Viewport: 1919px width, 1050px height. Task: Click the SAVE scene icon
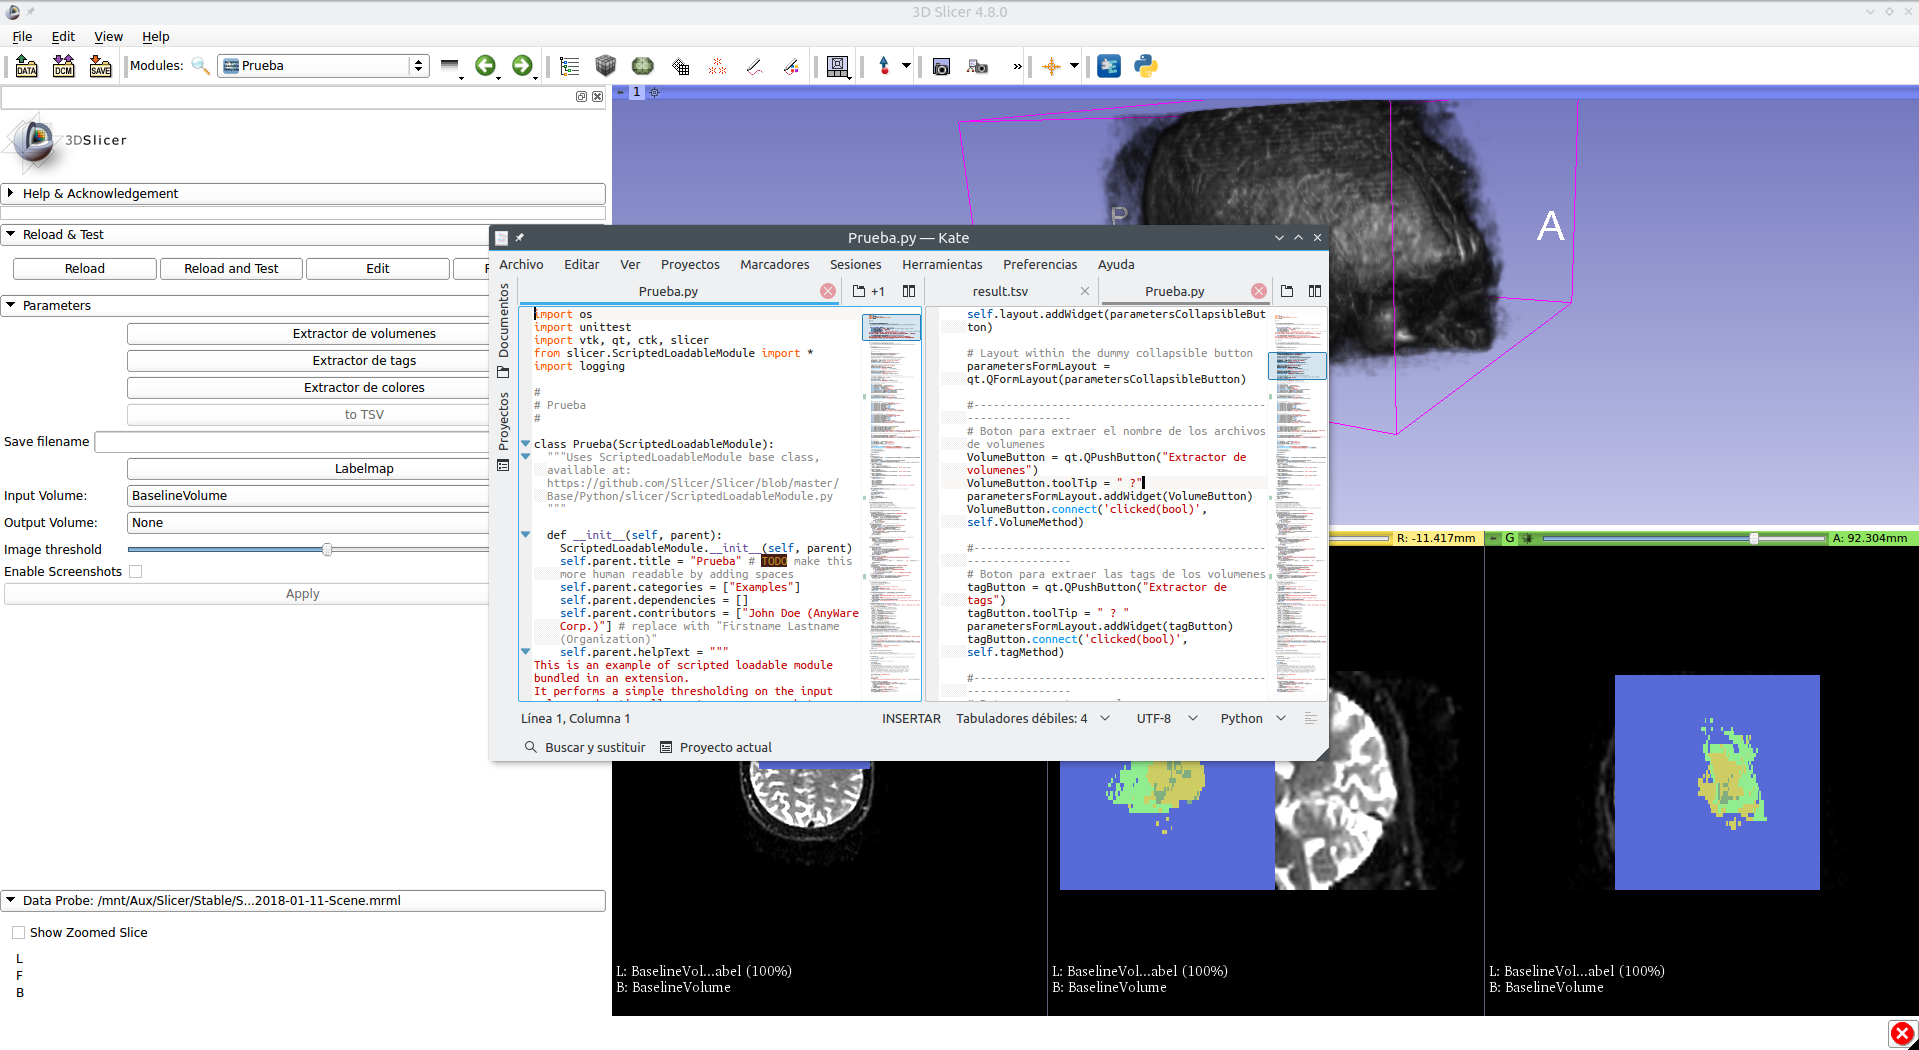coord(101,66)
